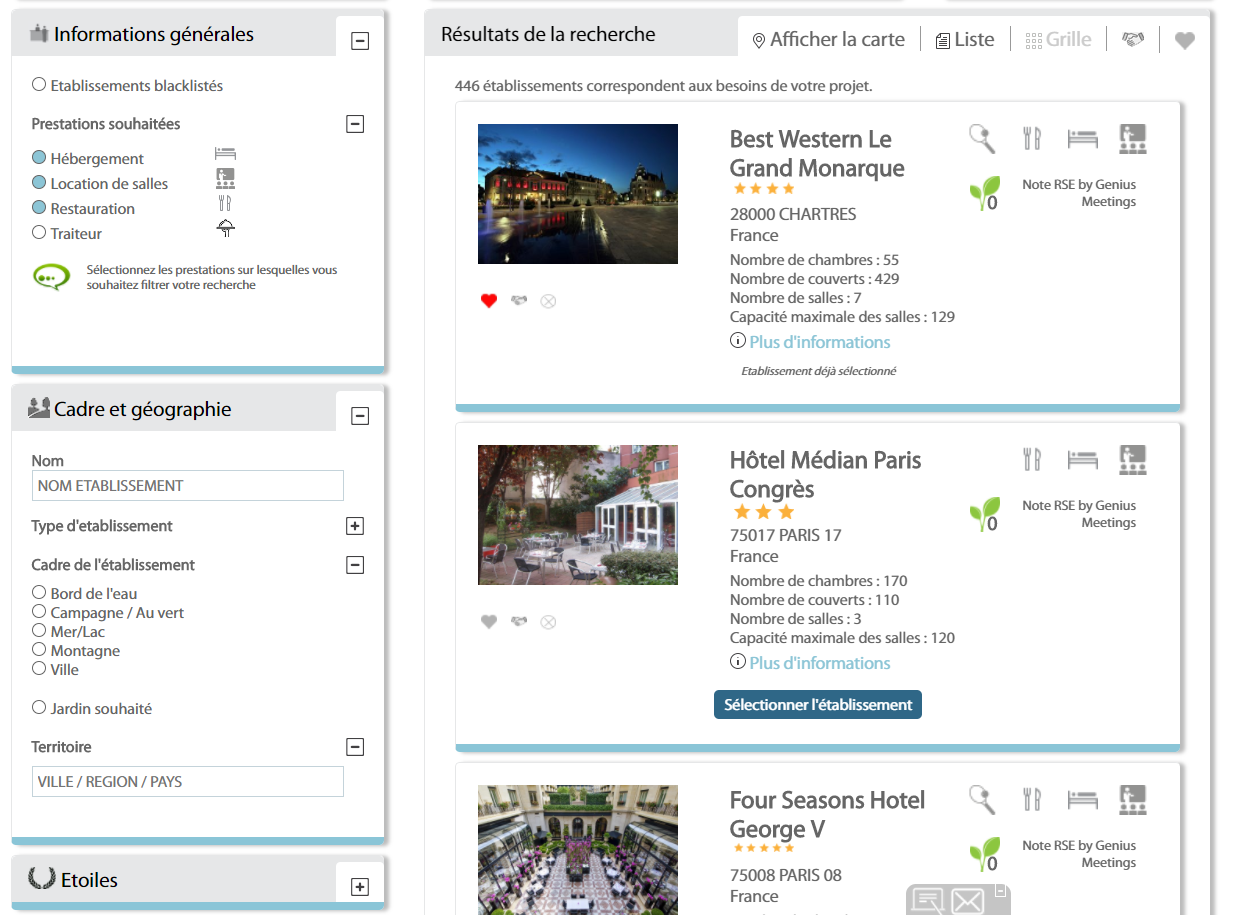
Task: Open Plus d'informations for Hôtel Médian Paris Congrès
Action: coord(820,663)
